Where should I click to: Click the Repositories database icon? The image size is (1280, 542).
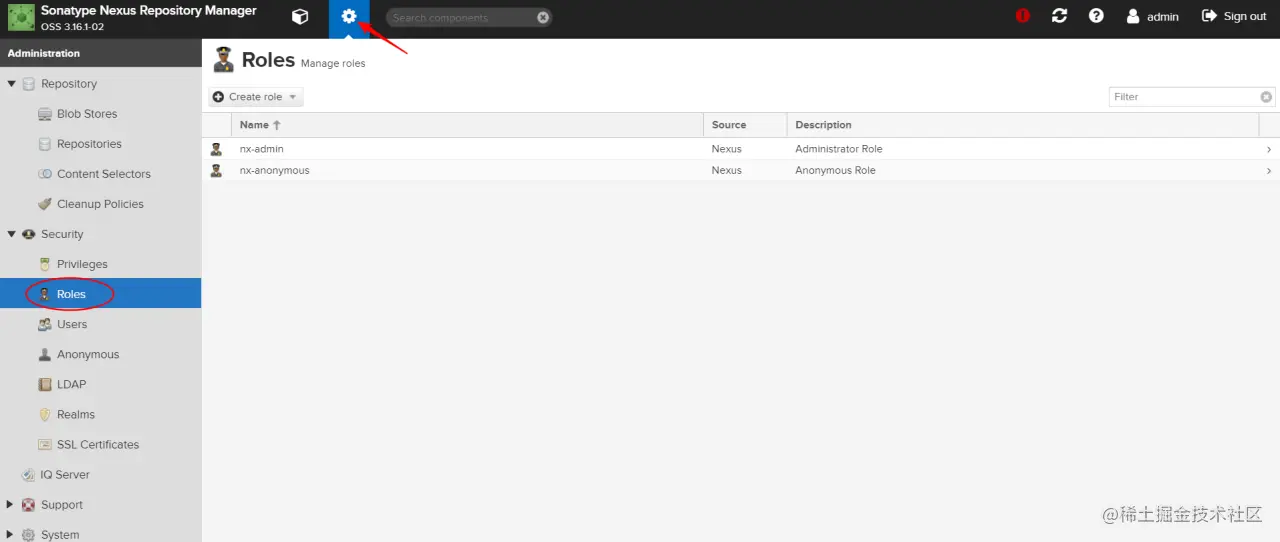tap(45, 144)
